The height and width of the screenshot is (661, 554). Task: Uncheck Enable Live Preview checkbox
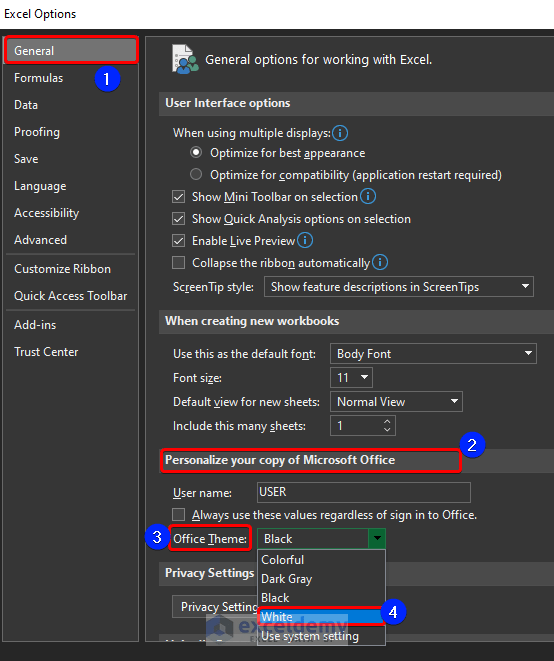point(178,241)
